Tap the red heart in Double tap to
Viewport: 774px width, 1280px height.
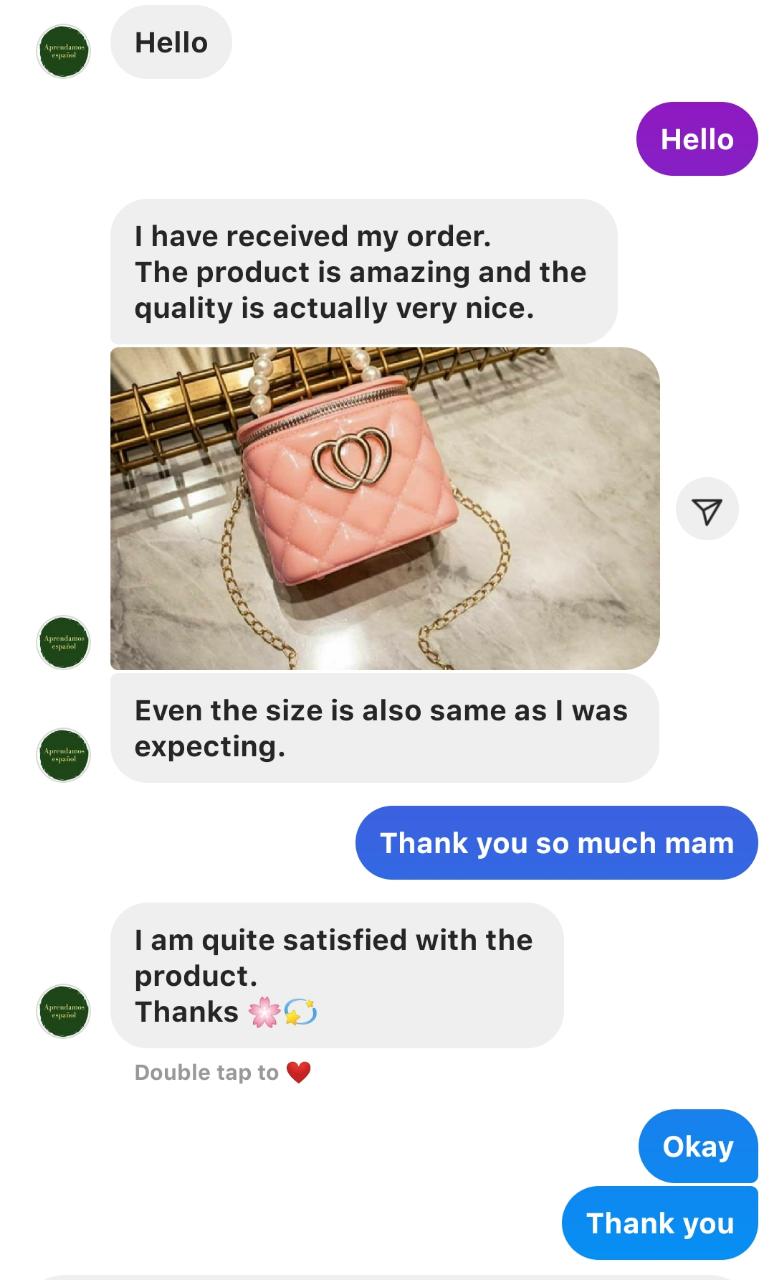coord(298,1072)
